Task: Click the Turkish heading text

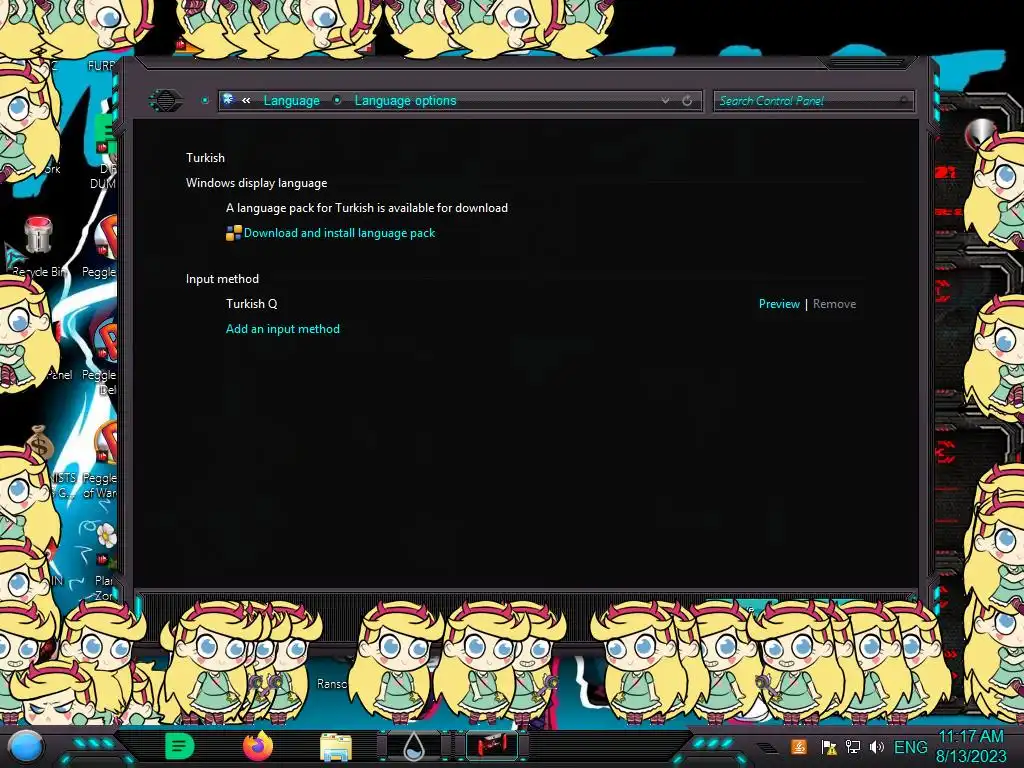Action: (x=205, y=158)
